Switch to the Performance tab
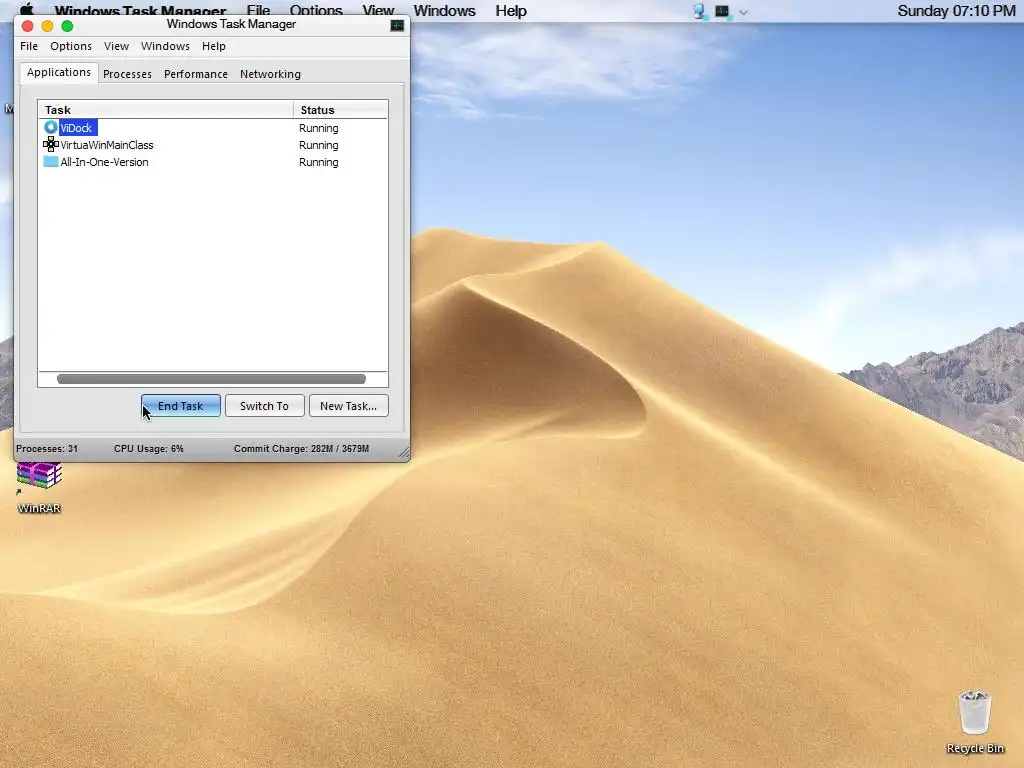1024x768 pixels. 196,74
